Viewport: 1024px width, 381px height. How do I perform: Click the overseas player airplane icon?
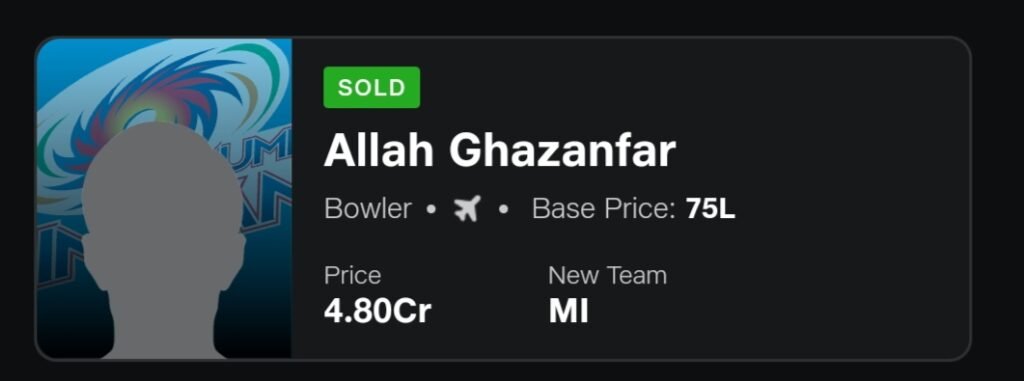(468, 209)
